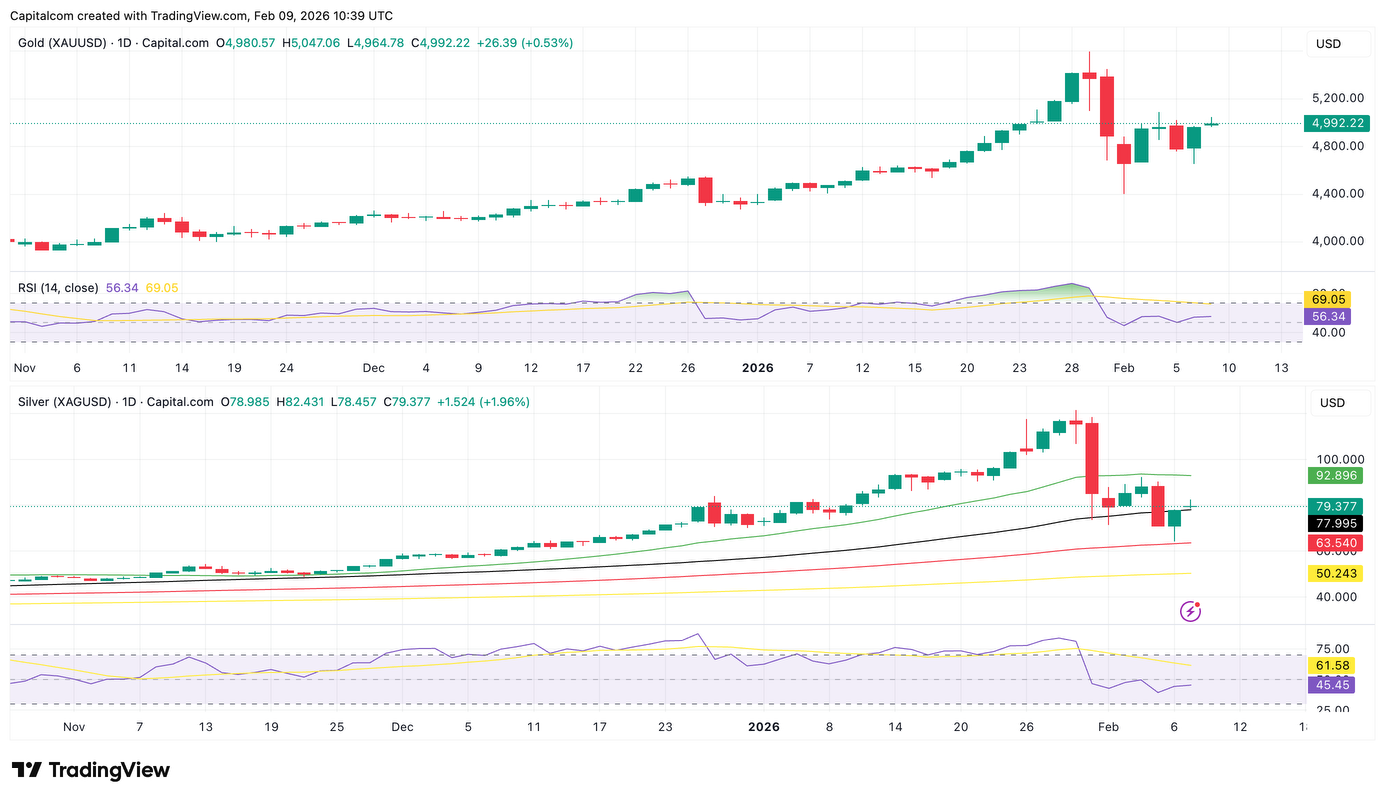The width and height of the screenshot is (1385, 800).
Task: Select the green 92.896 moving average label
Action: pyautogui.click(x=1335, y=476)
